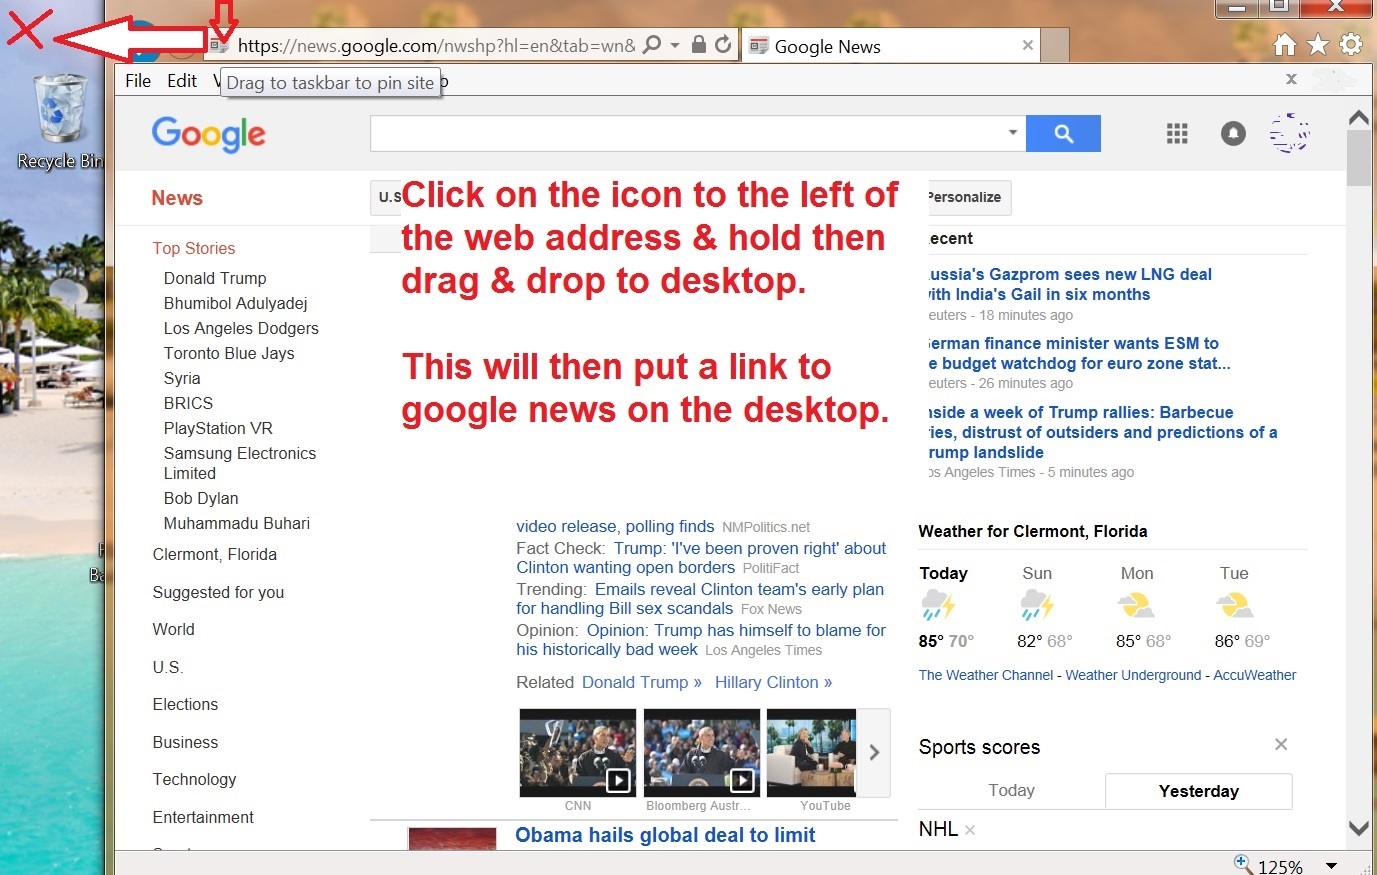Open the BRICS topic
1377x875 pixels.
(188, 403)
